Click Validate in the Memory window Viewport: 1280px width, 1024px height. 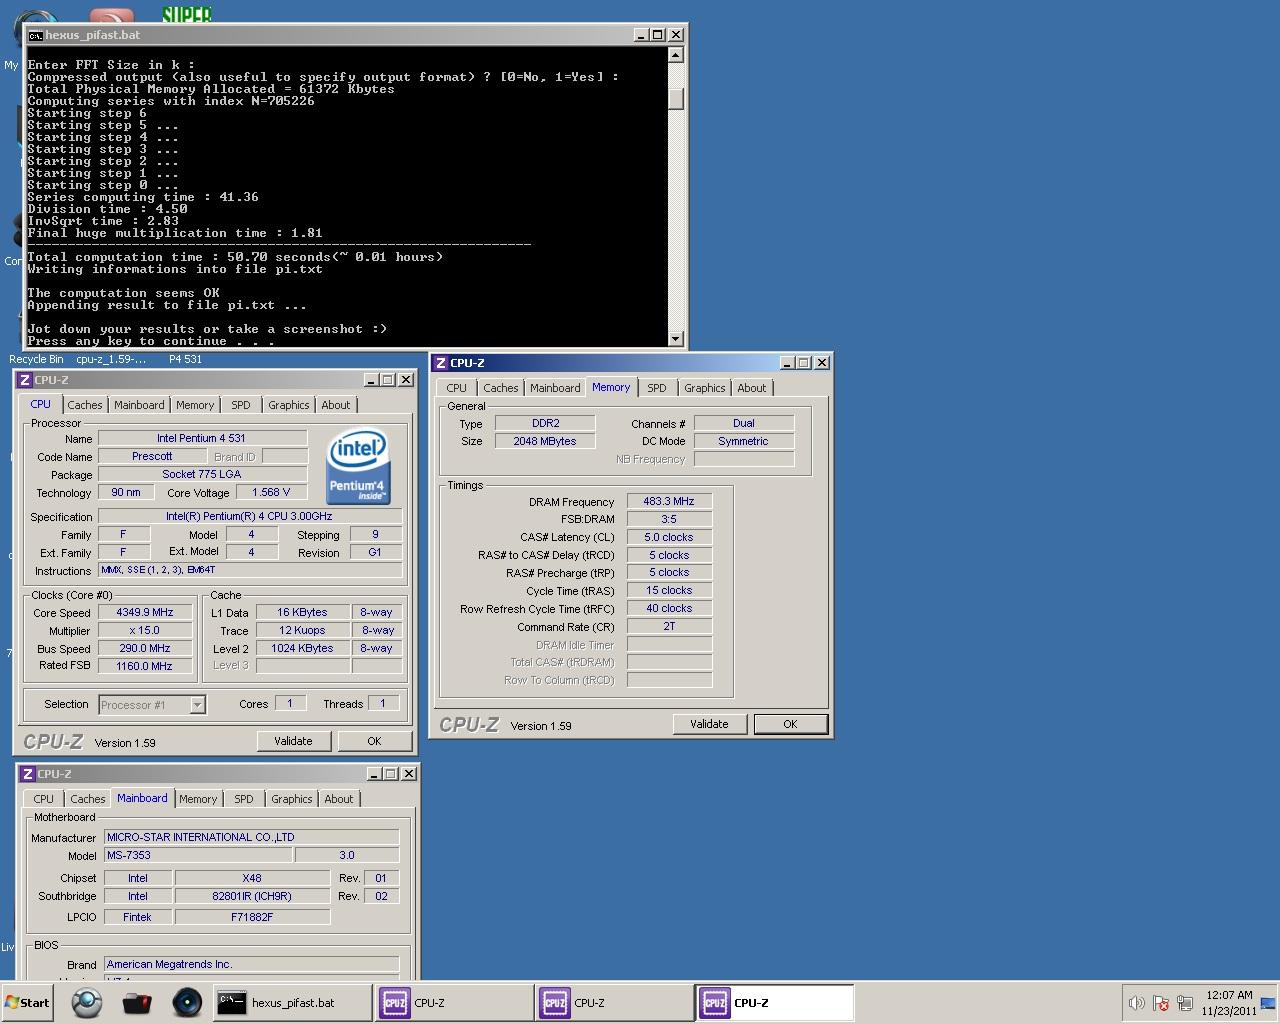pos(709,724)
